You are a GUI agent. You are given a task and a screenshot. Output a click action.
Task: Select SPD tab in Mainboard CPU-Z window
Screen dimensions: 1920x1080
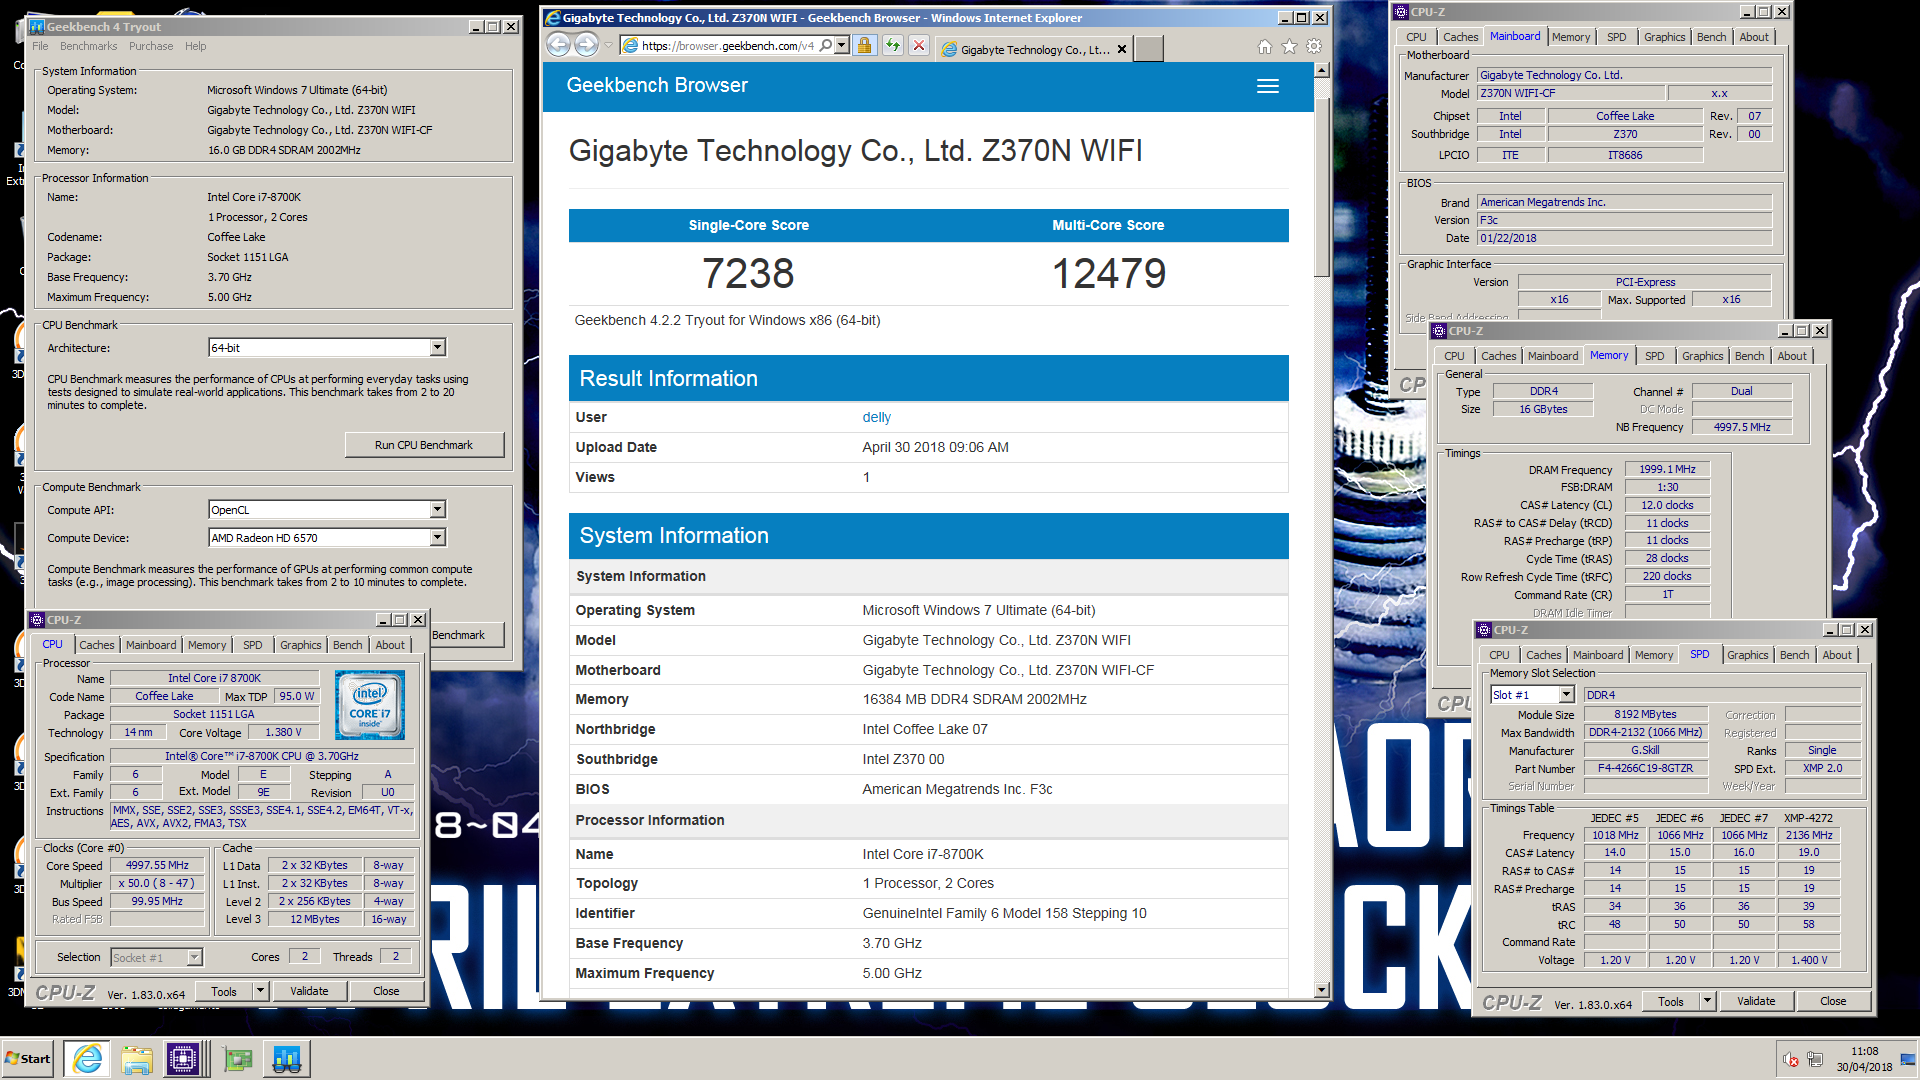pyautogui.click(x=1617, y=37)
